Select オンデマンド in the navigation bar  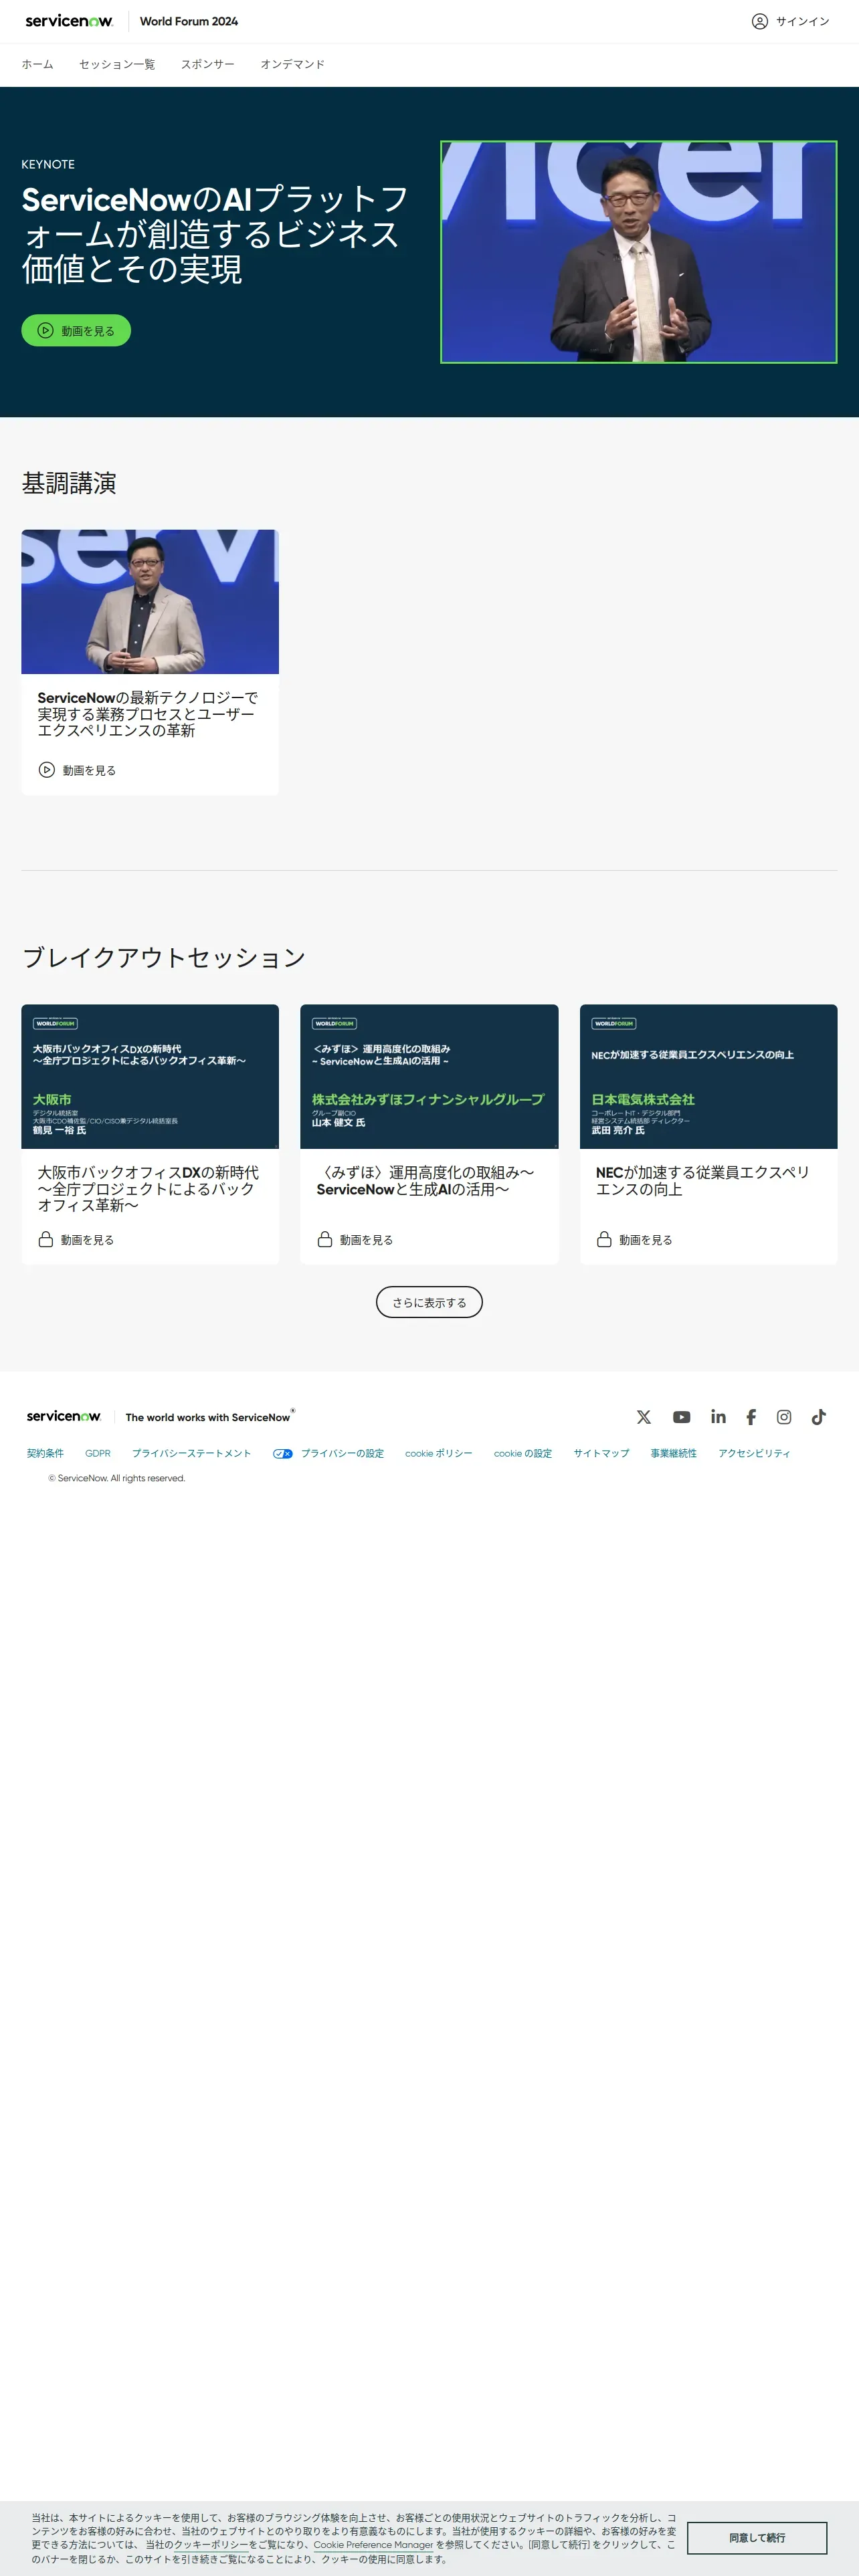(x=293, y=64)
